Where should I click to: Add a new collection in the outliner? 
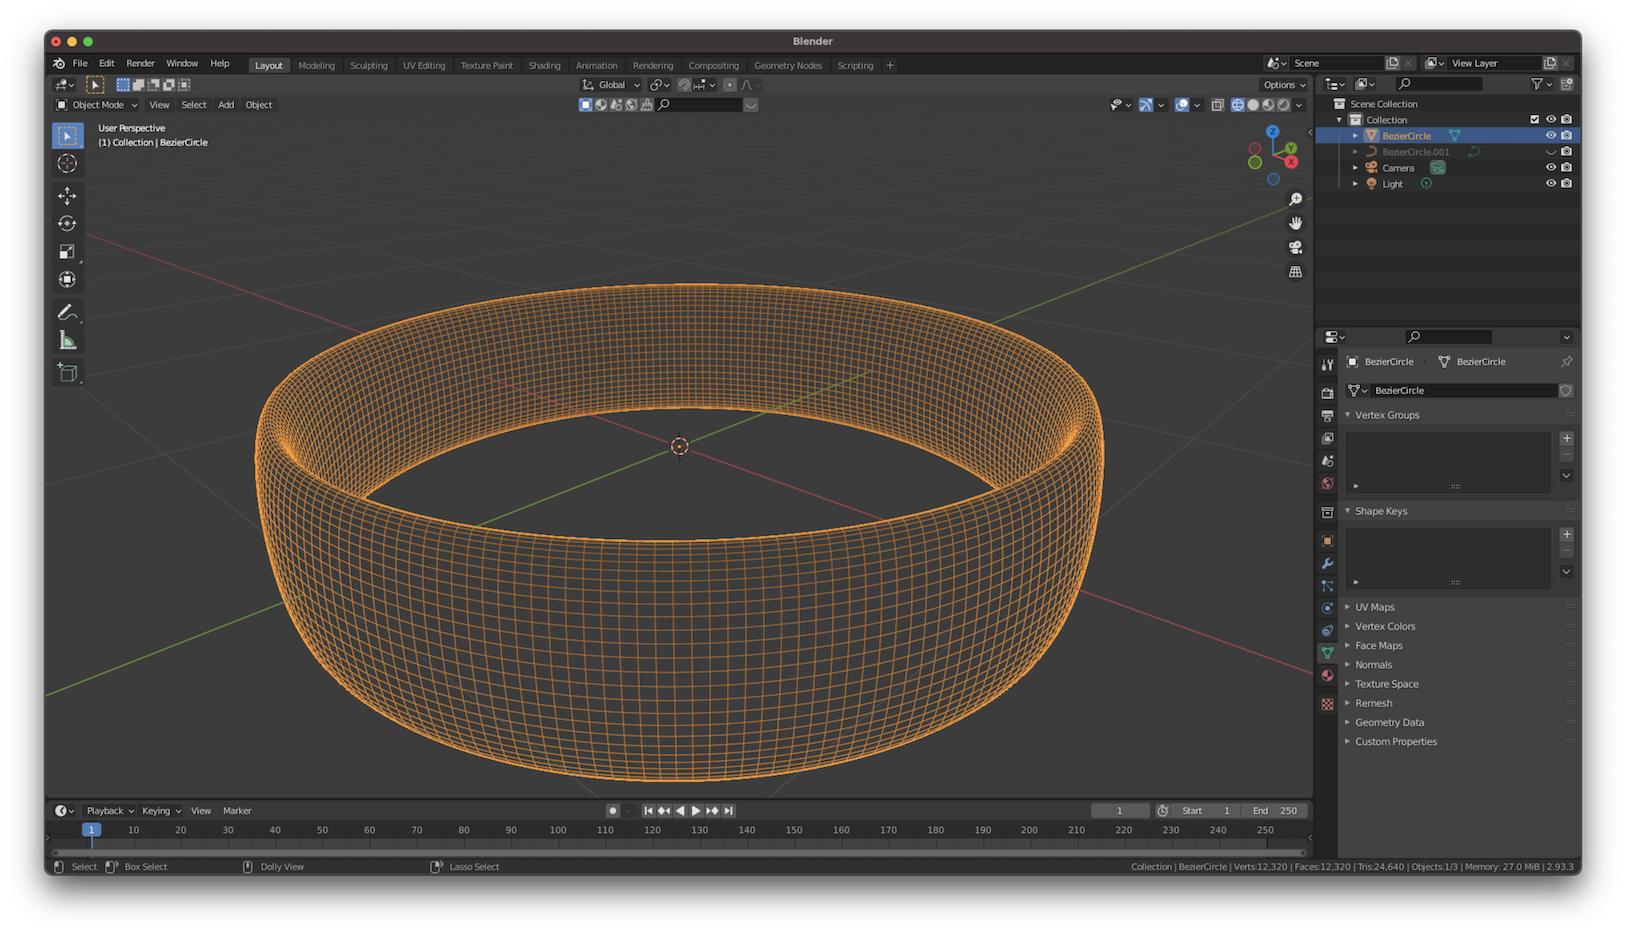click(1566, 84)
